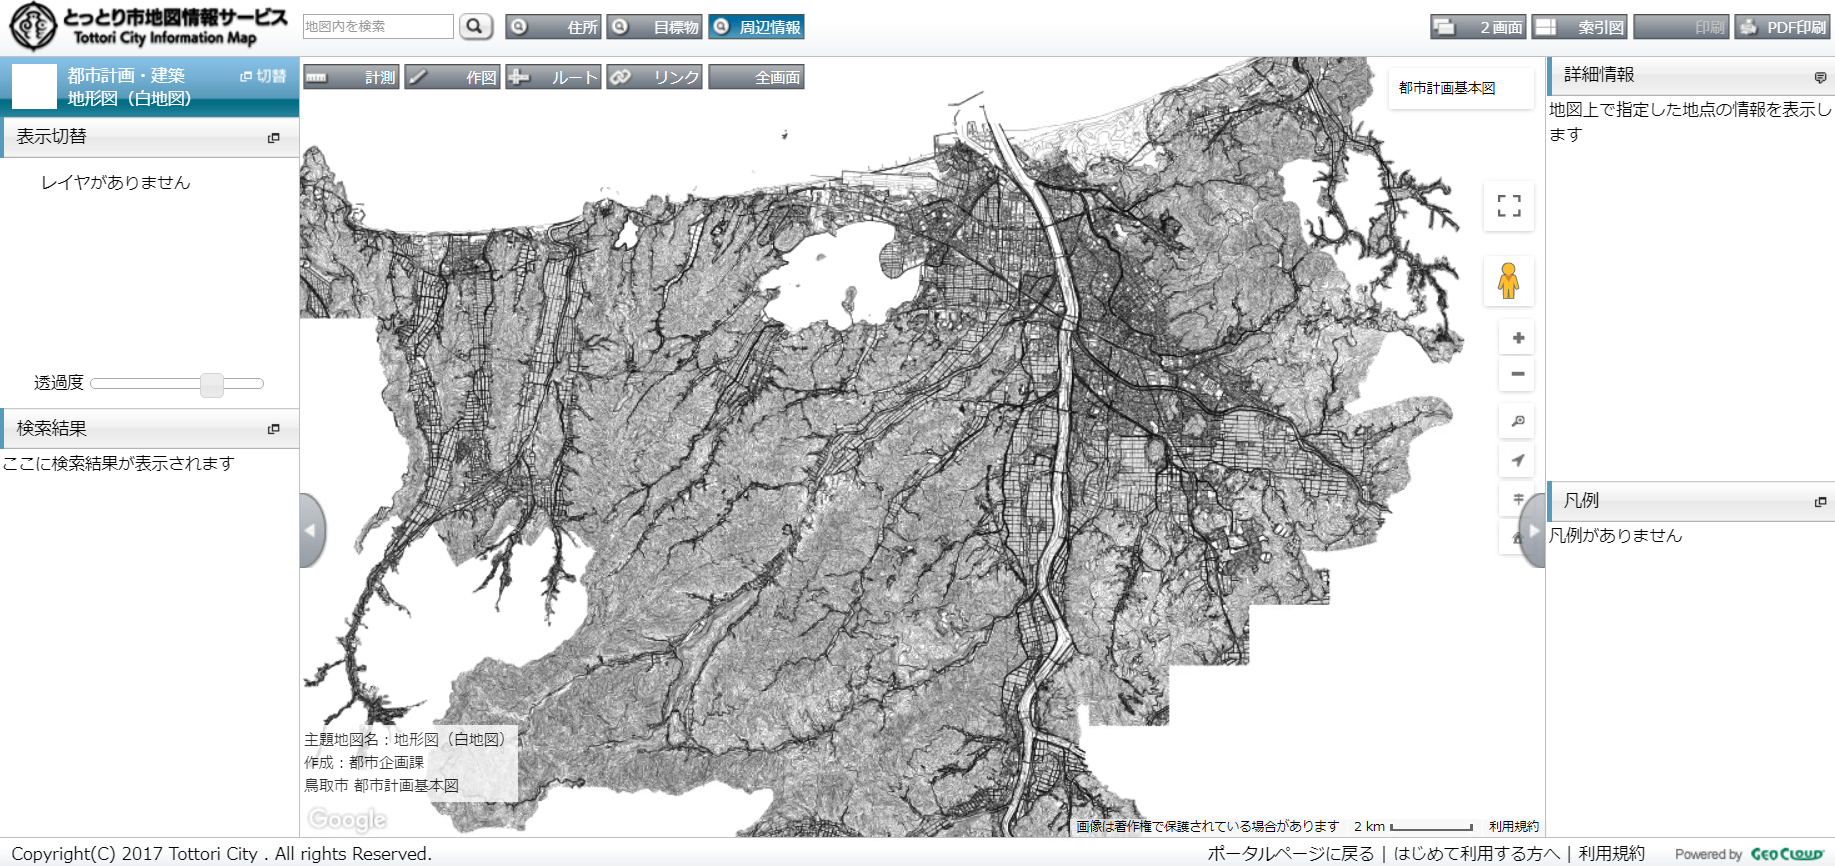Click the PDF印刷 button
The image size is (1835, 866).
coord(1781,27)
